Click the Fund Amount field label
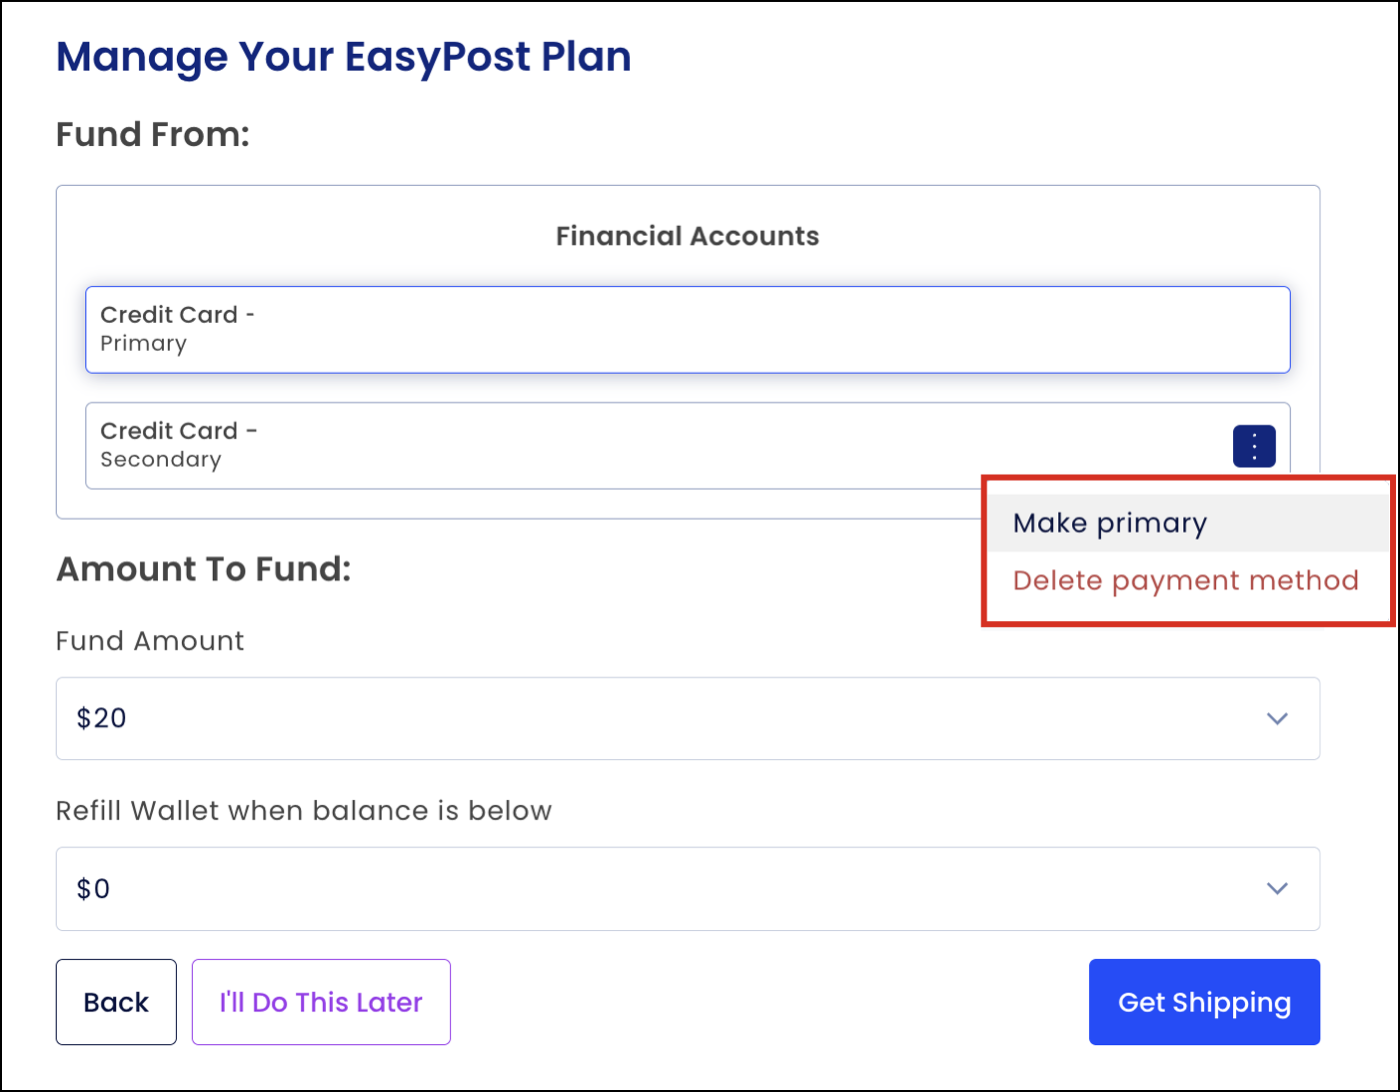This screenshot has width=1400, height=1092. click(x=149, y=641)
